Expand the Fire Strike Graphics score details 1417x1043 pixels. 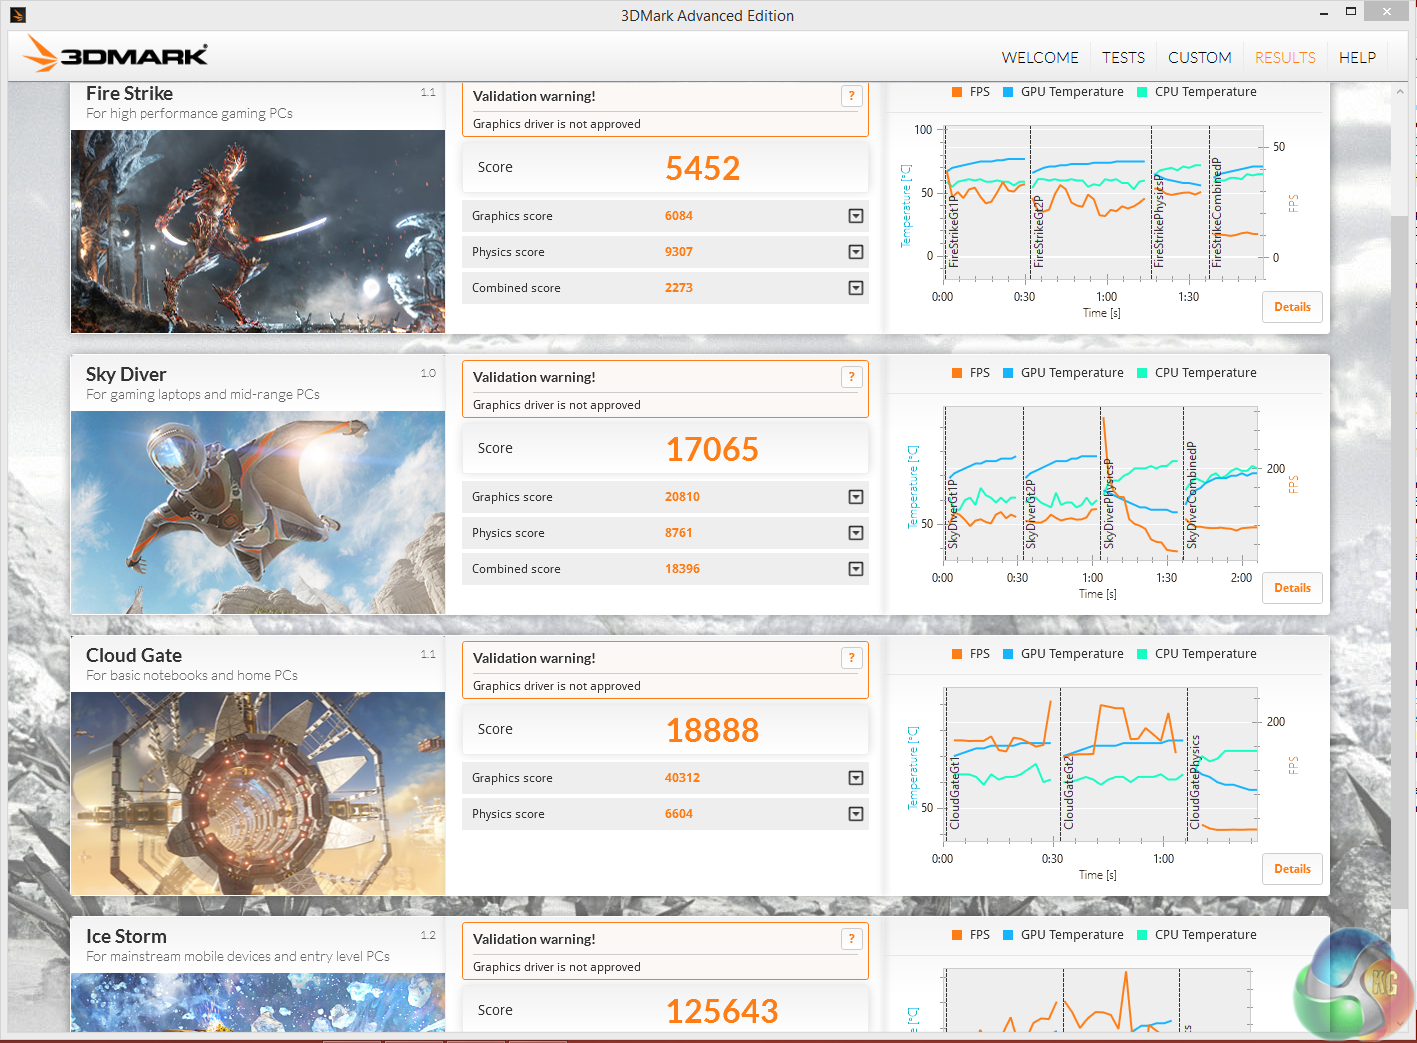click(856, 216)
